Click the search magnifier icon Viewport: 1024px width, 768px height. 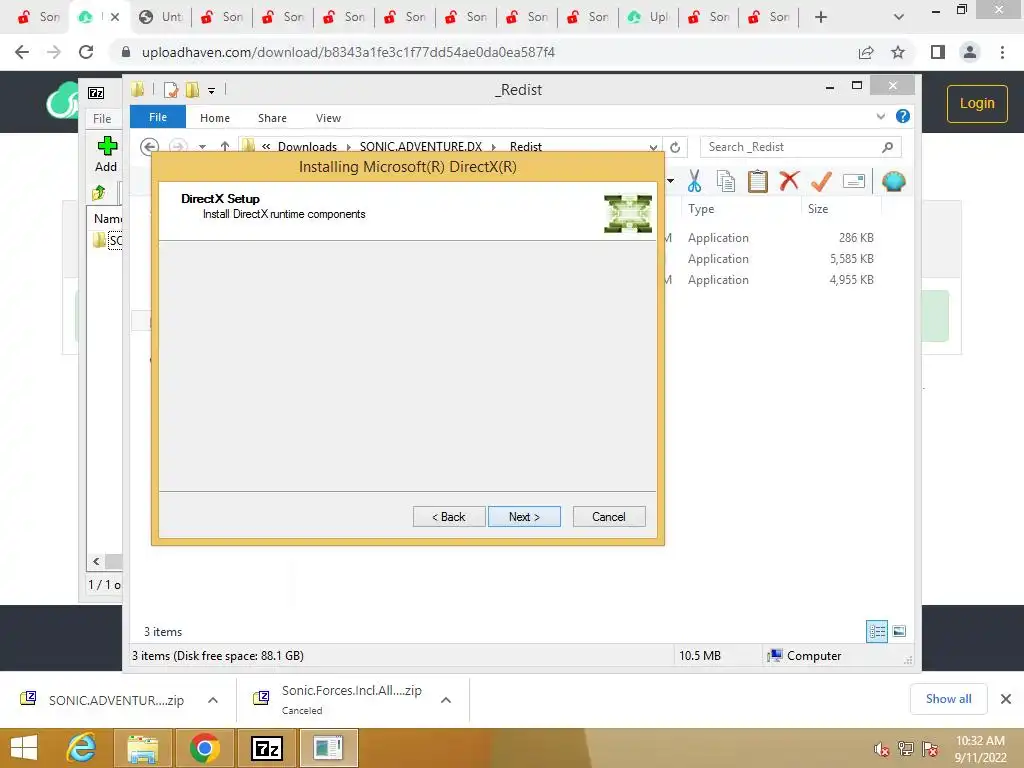(x=887, y=147)
